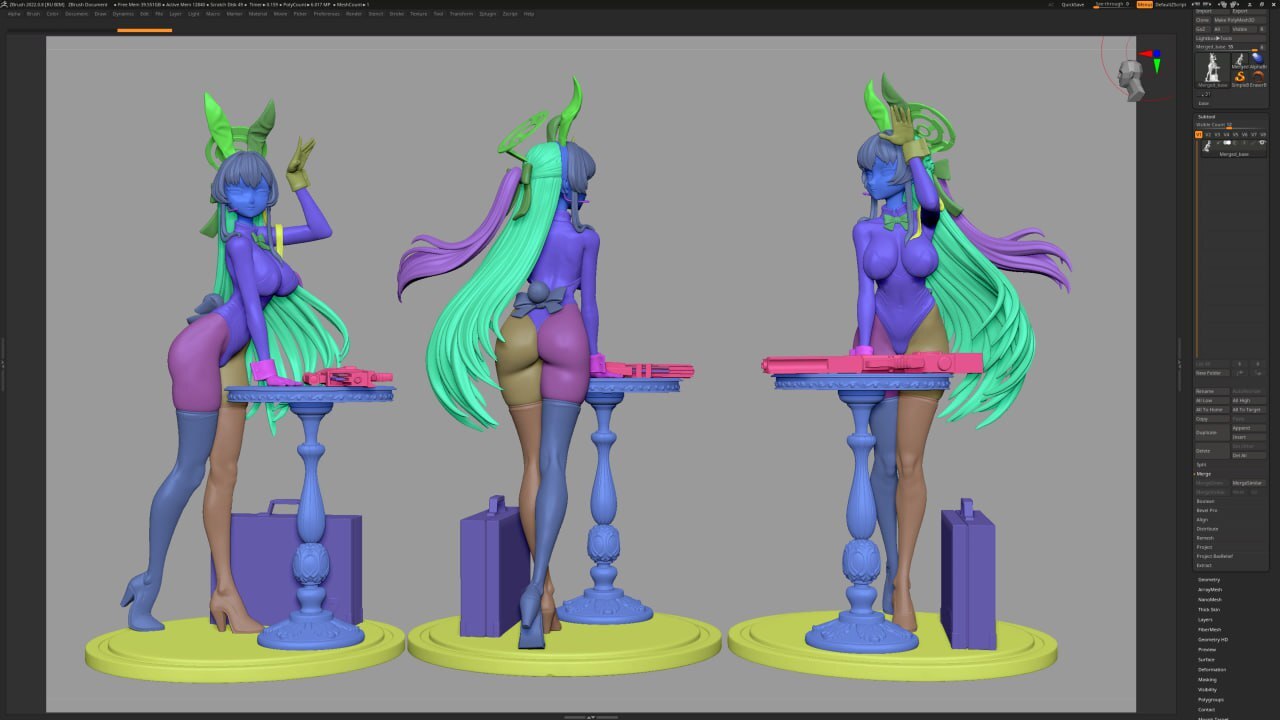Open the Zplugin menu
The image size is (1280, 720).
pos(487,14)
